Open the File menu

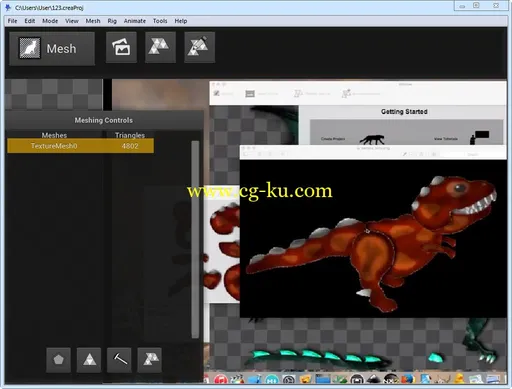[12, 21]
